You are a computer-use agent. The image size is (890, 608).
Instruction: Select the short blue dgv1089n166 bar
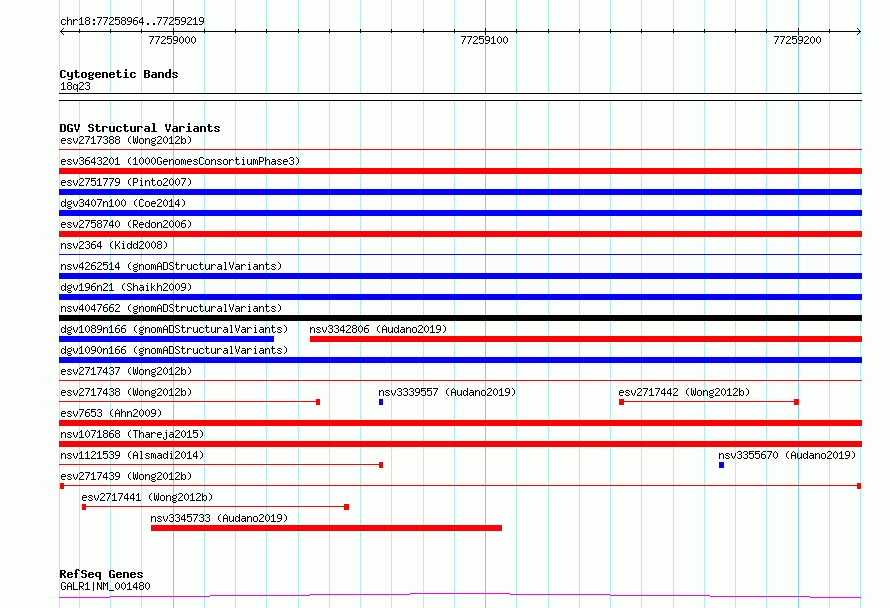pyautogui.click(x=166, y=339)
